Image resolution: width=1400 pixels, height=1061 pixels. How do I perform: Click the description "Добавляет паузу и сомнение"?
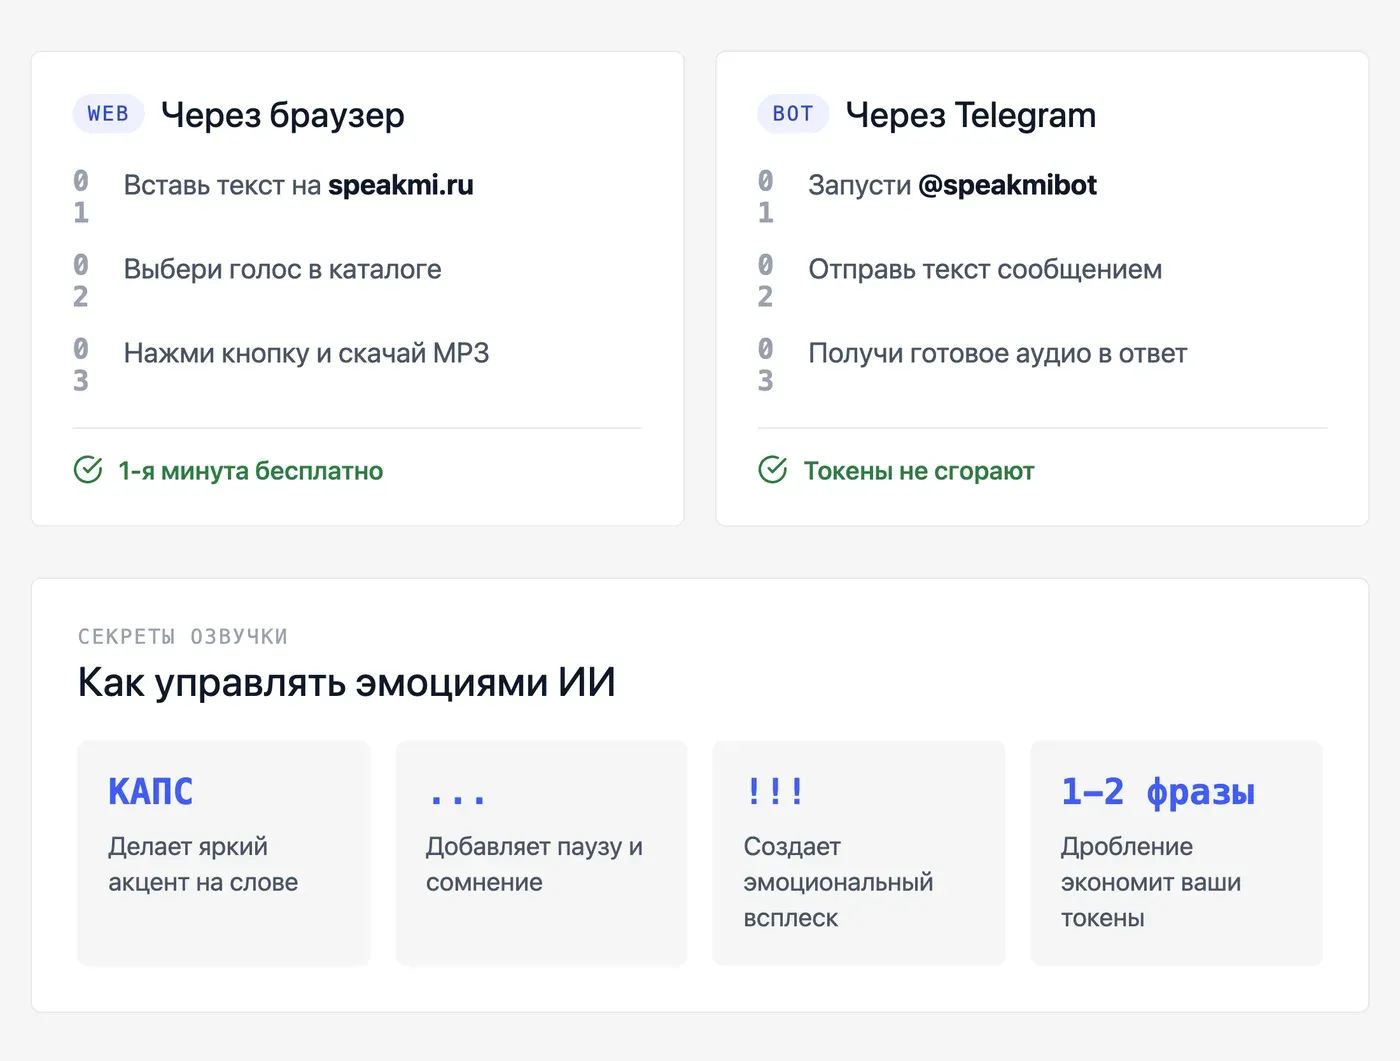(534, 864)
